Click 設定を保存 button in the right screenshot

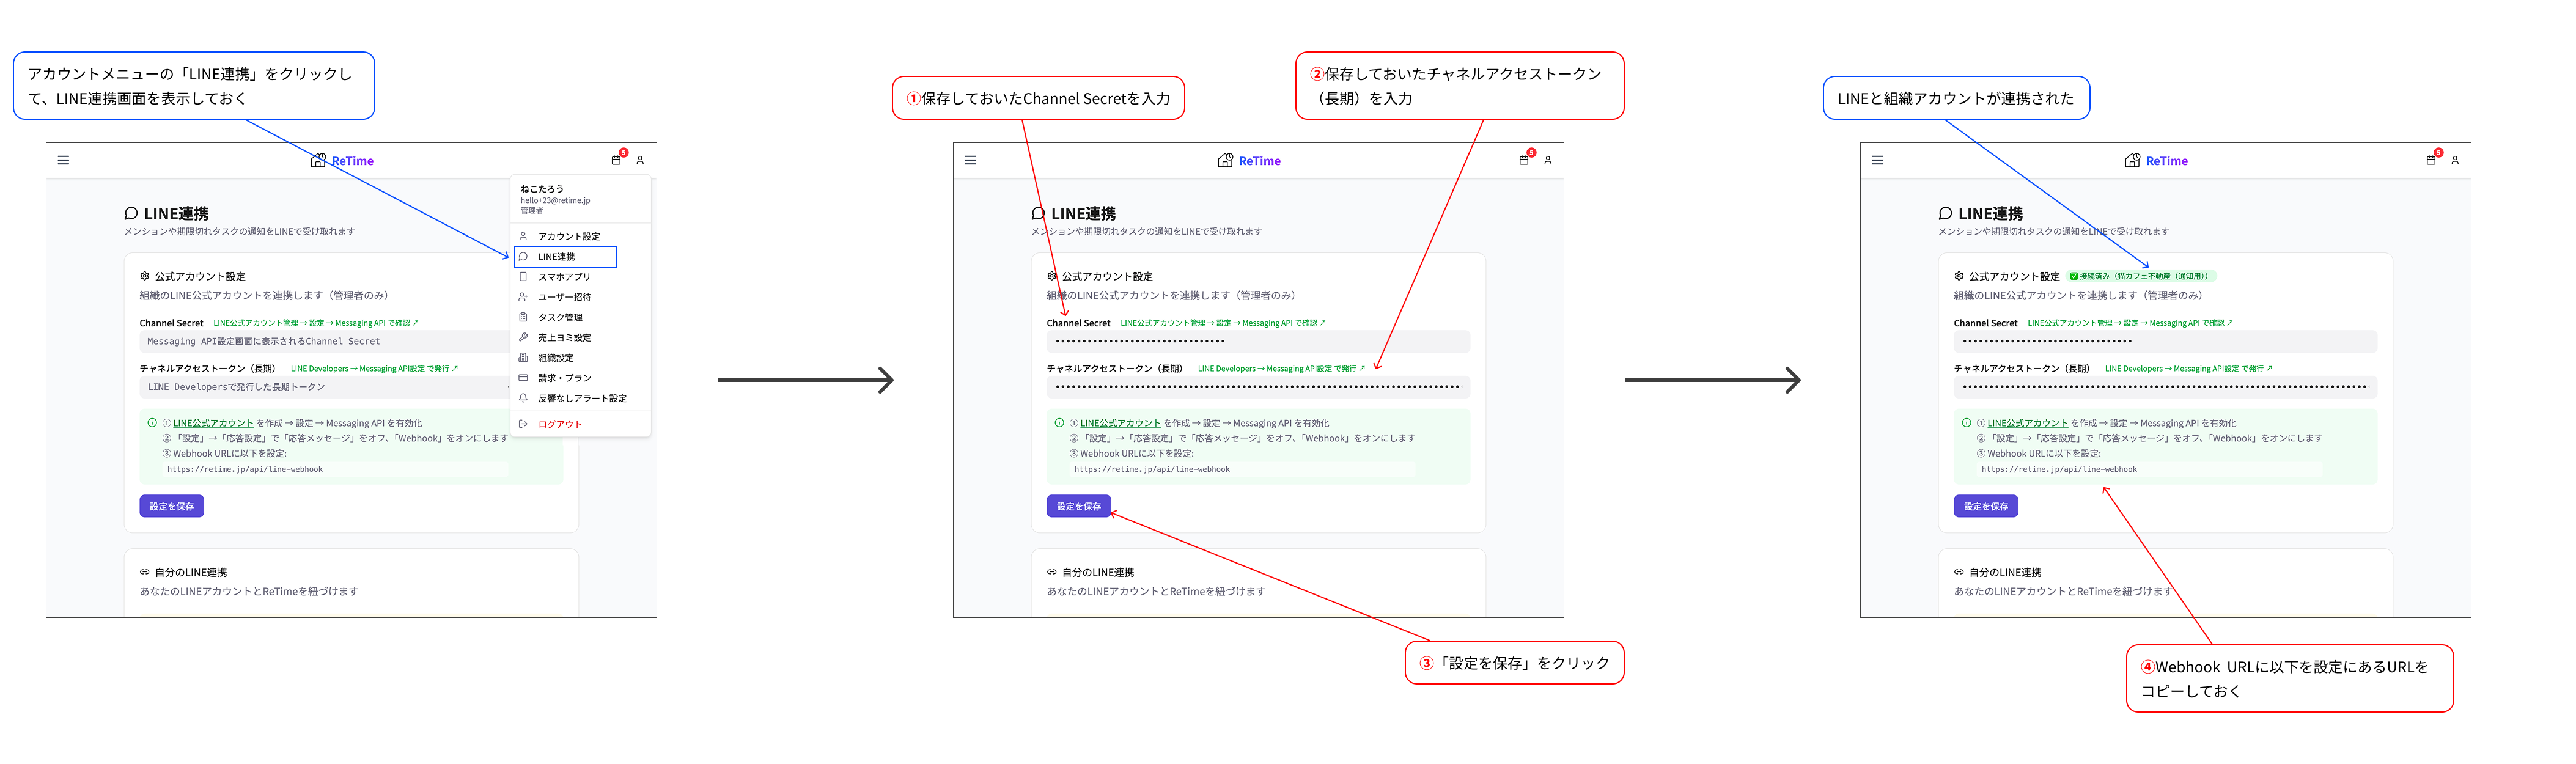(x=1986, y=506)
